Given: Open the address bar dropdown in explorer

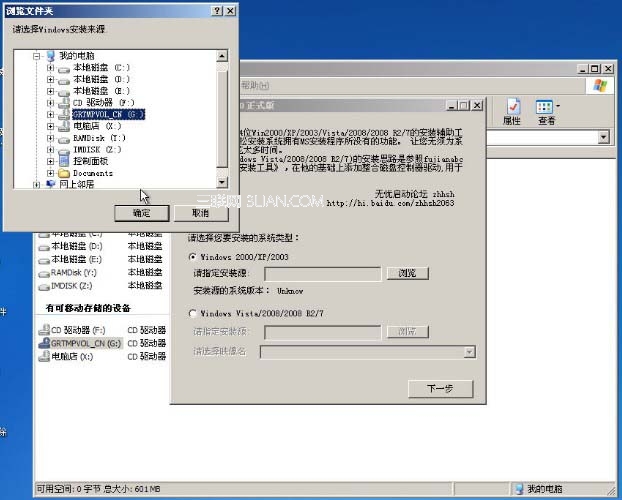Looking at the screenshot, I should [x=603, y=137].
